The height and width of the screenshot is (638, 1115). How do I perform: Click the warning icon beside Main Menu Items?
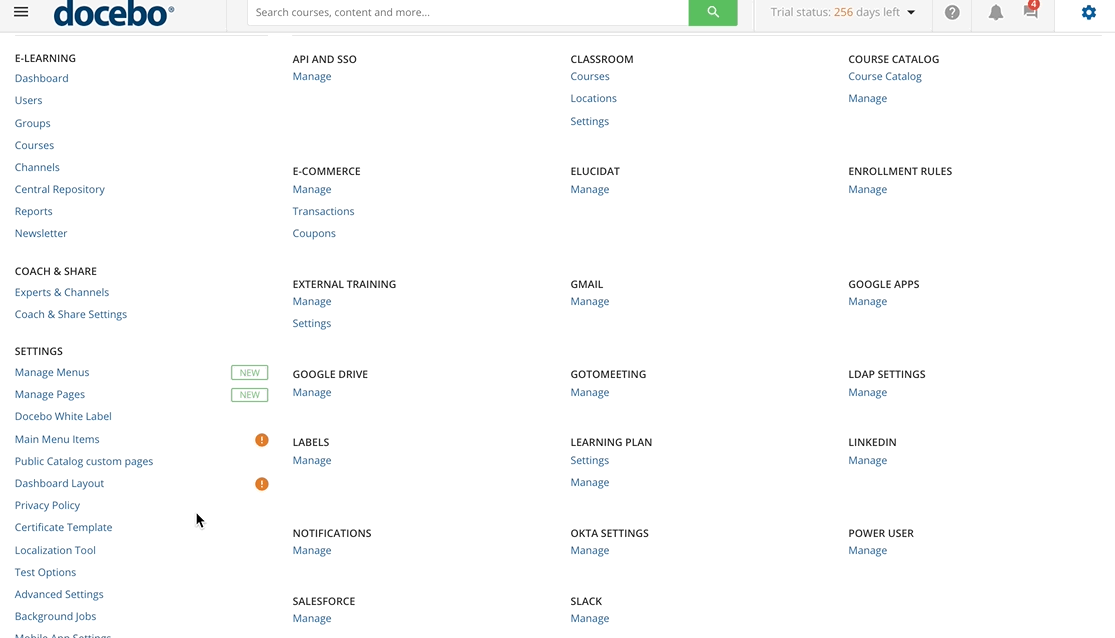click(262, 440)
